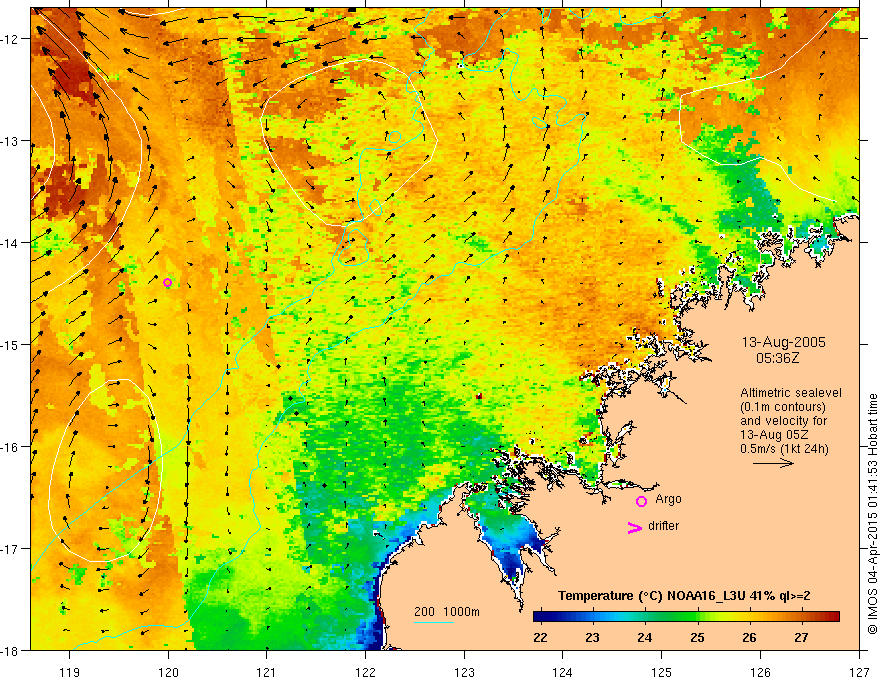This screenshot has height=680, width=880.
Task: Click the longitude axis label '126'
Action: point(760,672)
